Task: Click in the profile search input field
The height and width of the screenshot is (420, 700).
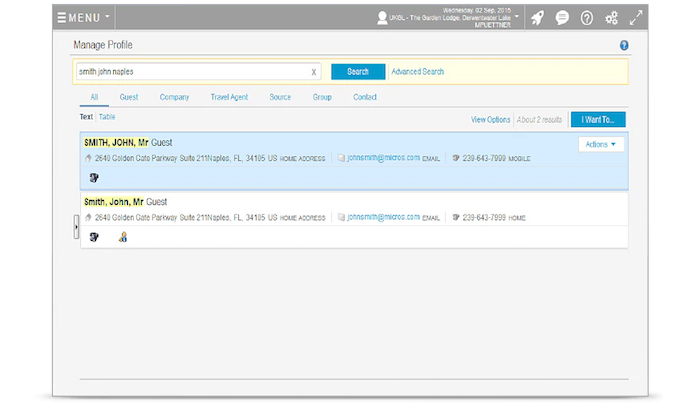Action: 190,72
